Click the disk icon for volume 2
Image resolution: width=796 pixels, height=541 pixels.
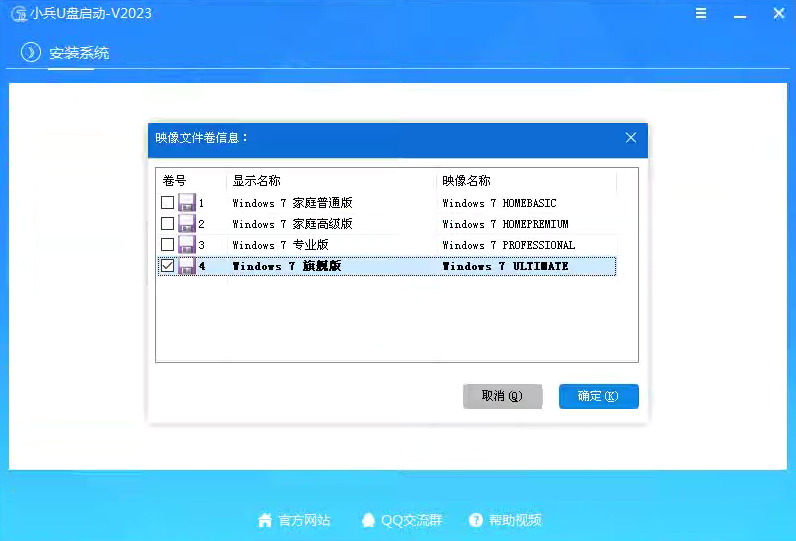coord(187,223)
